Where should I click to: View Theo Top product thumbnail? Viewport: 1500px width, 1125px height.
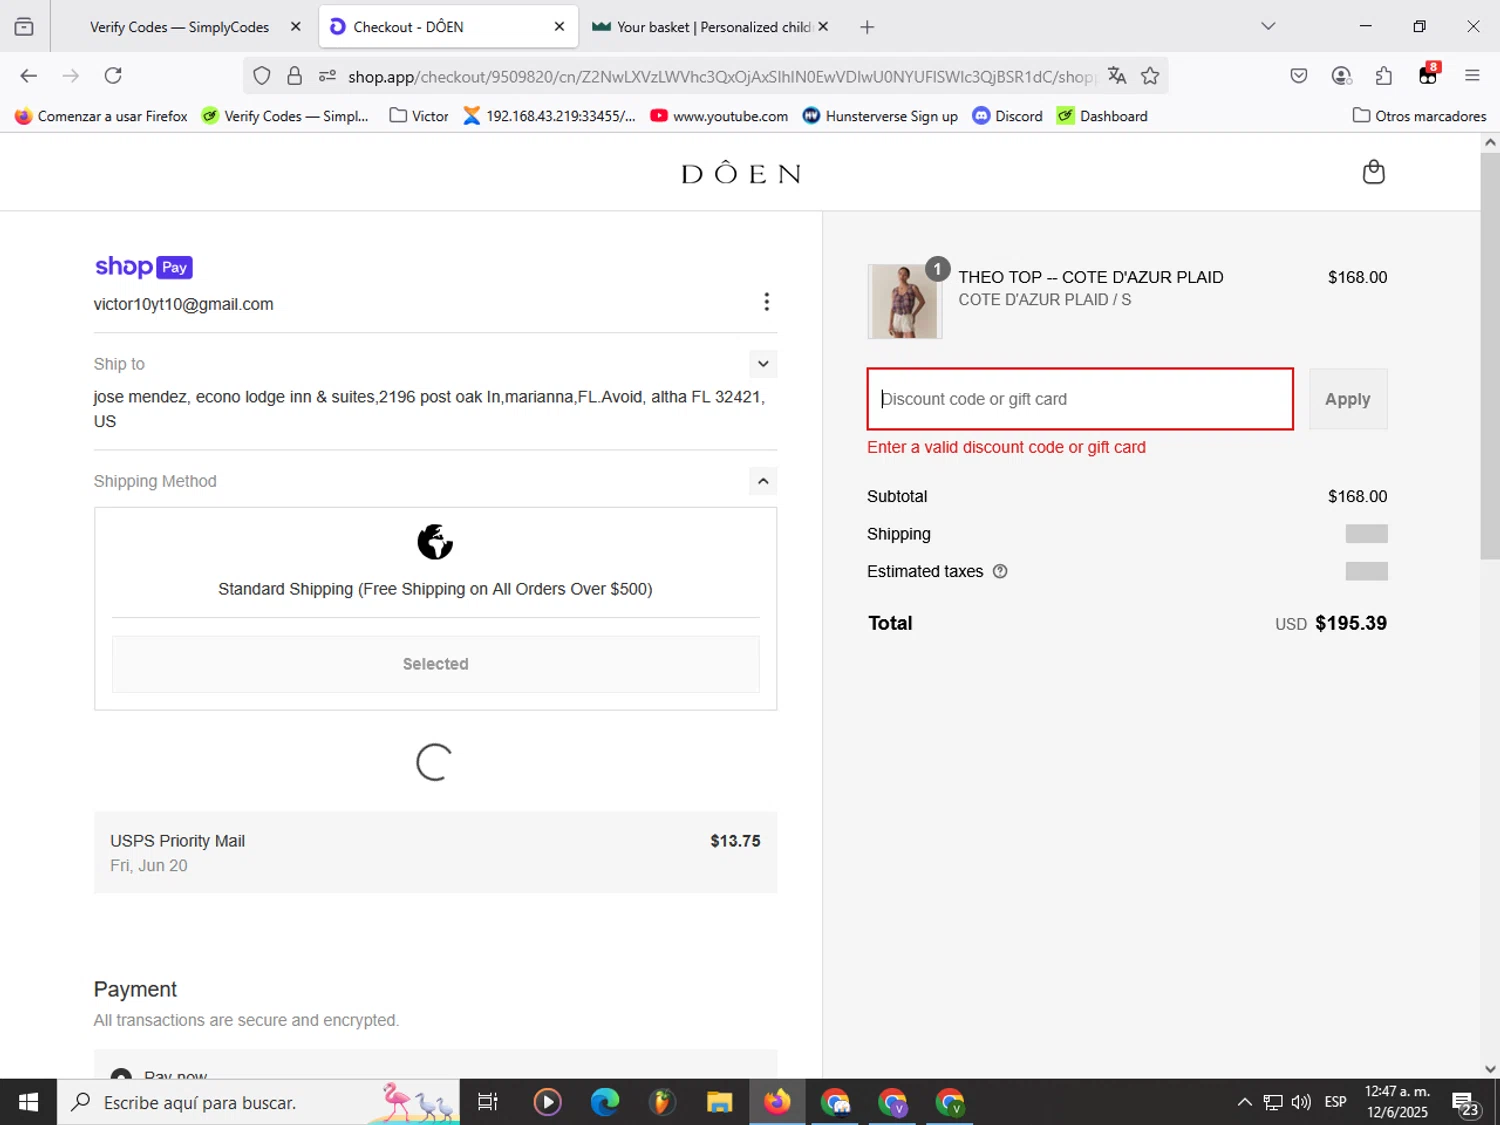click(x=904, y=301)
